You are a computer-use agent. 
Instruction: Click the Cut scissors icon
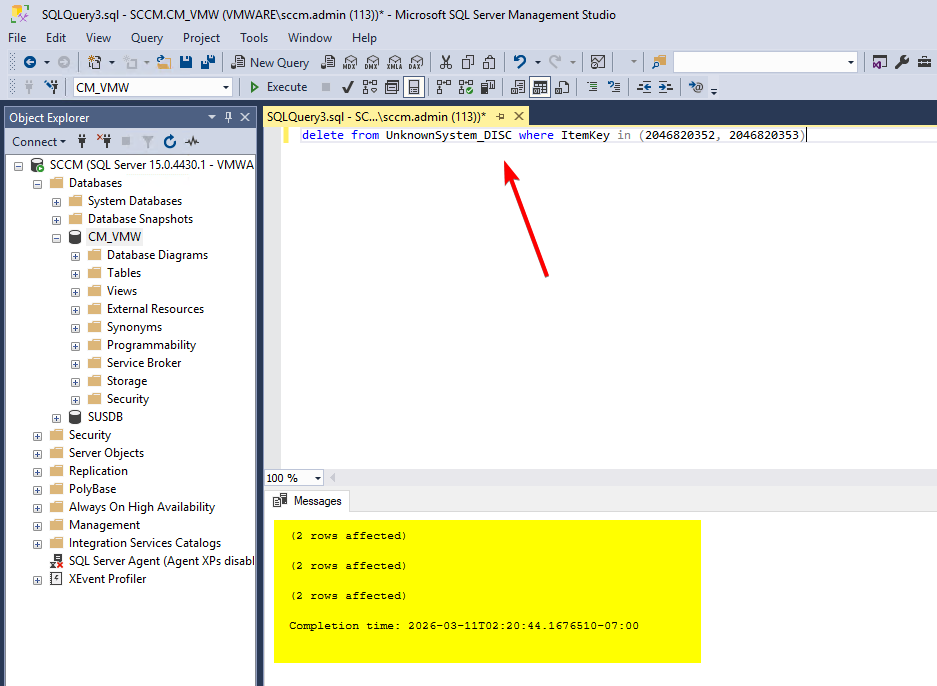tap(446, 62)
